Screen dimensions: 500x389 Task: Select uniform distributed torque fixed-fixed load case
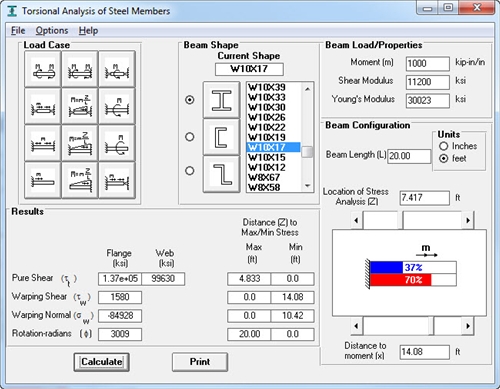tap(43, 143)
